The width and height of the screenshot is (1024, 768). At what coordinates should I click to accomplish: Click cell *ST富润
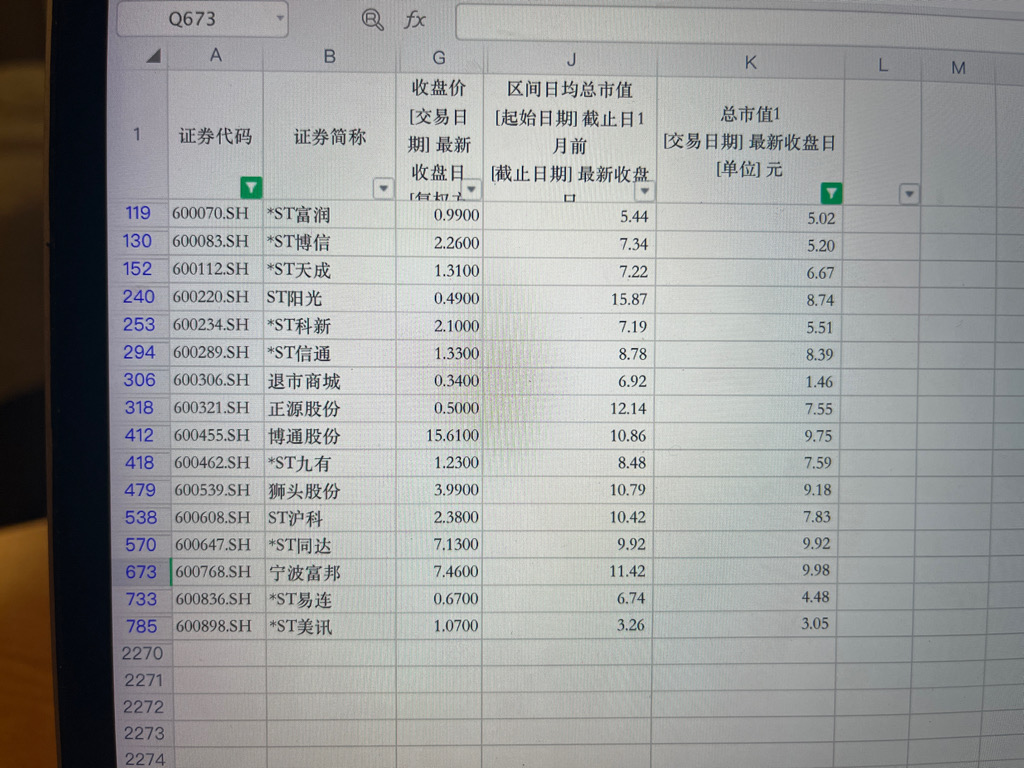click(x=330, y=214)
